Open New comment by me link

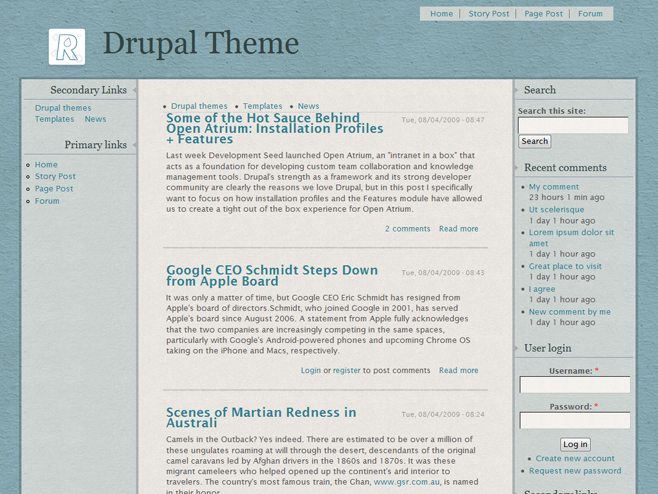pos(569,312)
